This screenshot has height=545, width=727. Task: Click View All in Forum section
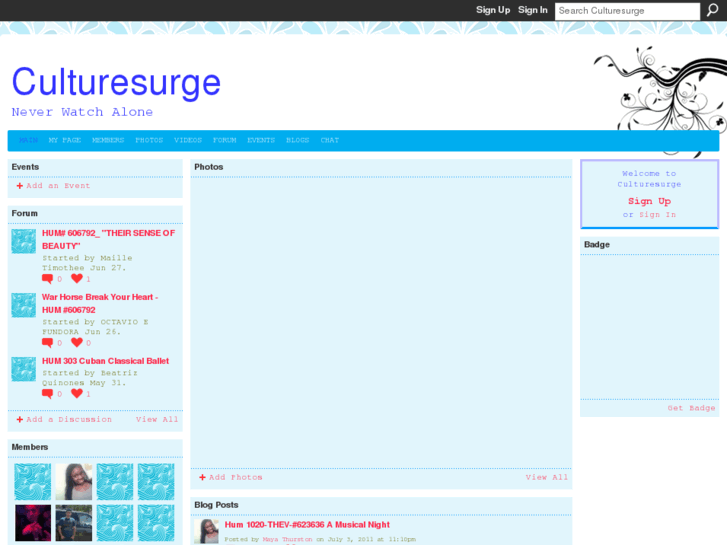point(157,419)
